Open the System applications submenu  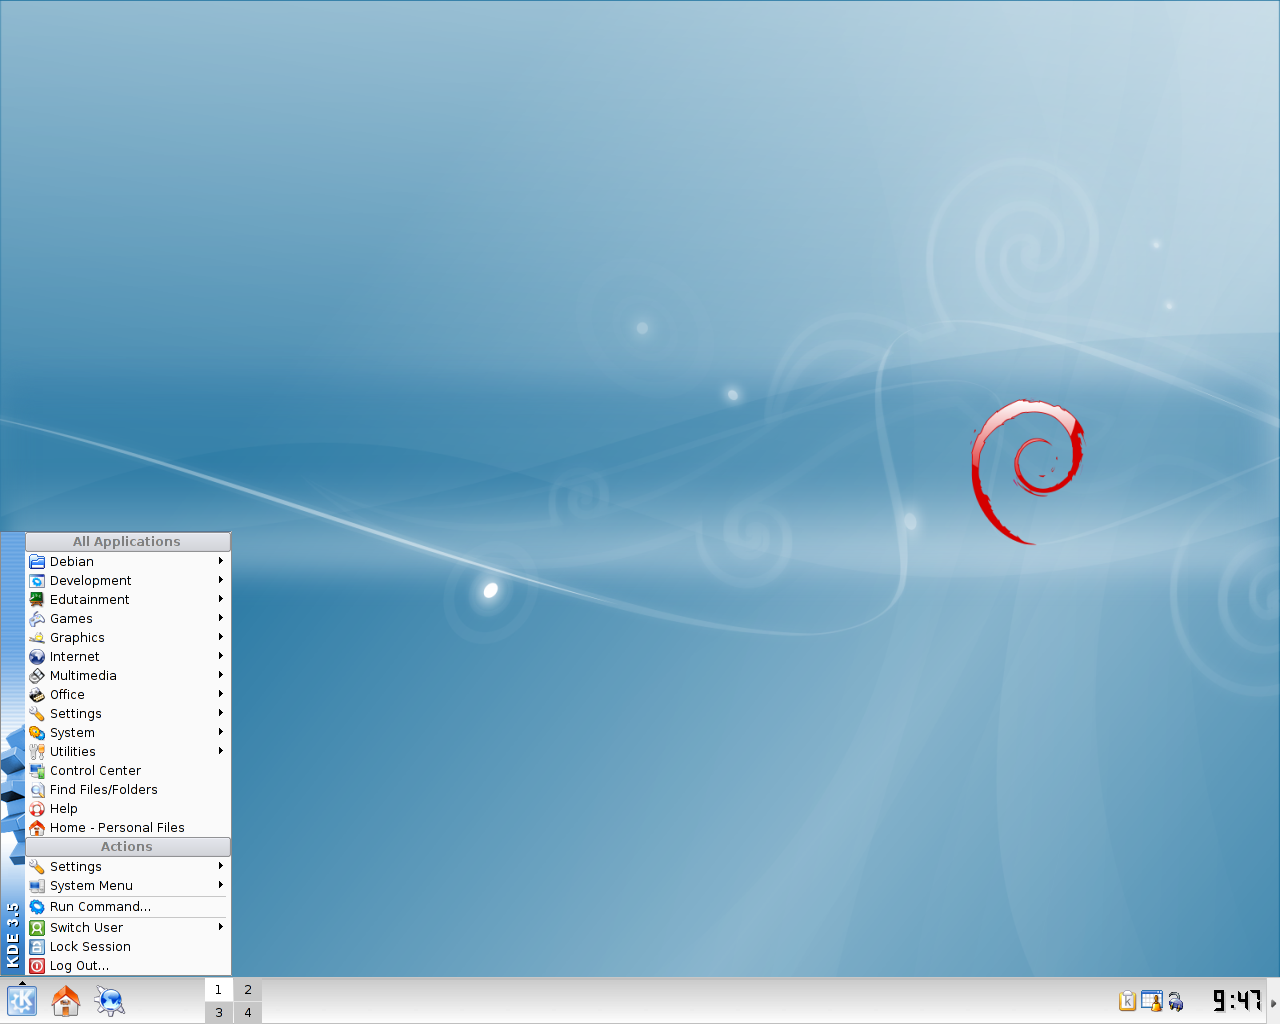click(x=128, y=733)
